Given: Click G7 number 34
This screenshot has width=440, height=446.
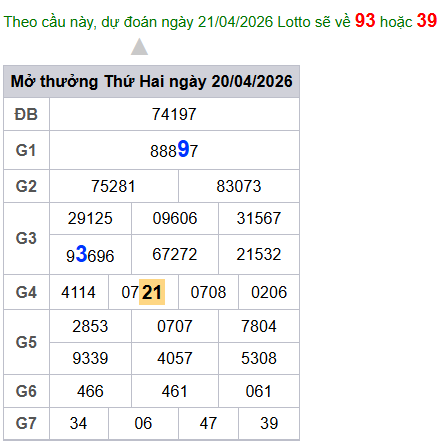Looking at the screenshot, I should tap(79, 423).
